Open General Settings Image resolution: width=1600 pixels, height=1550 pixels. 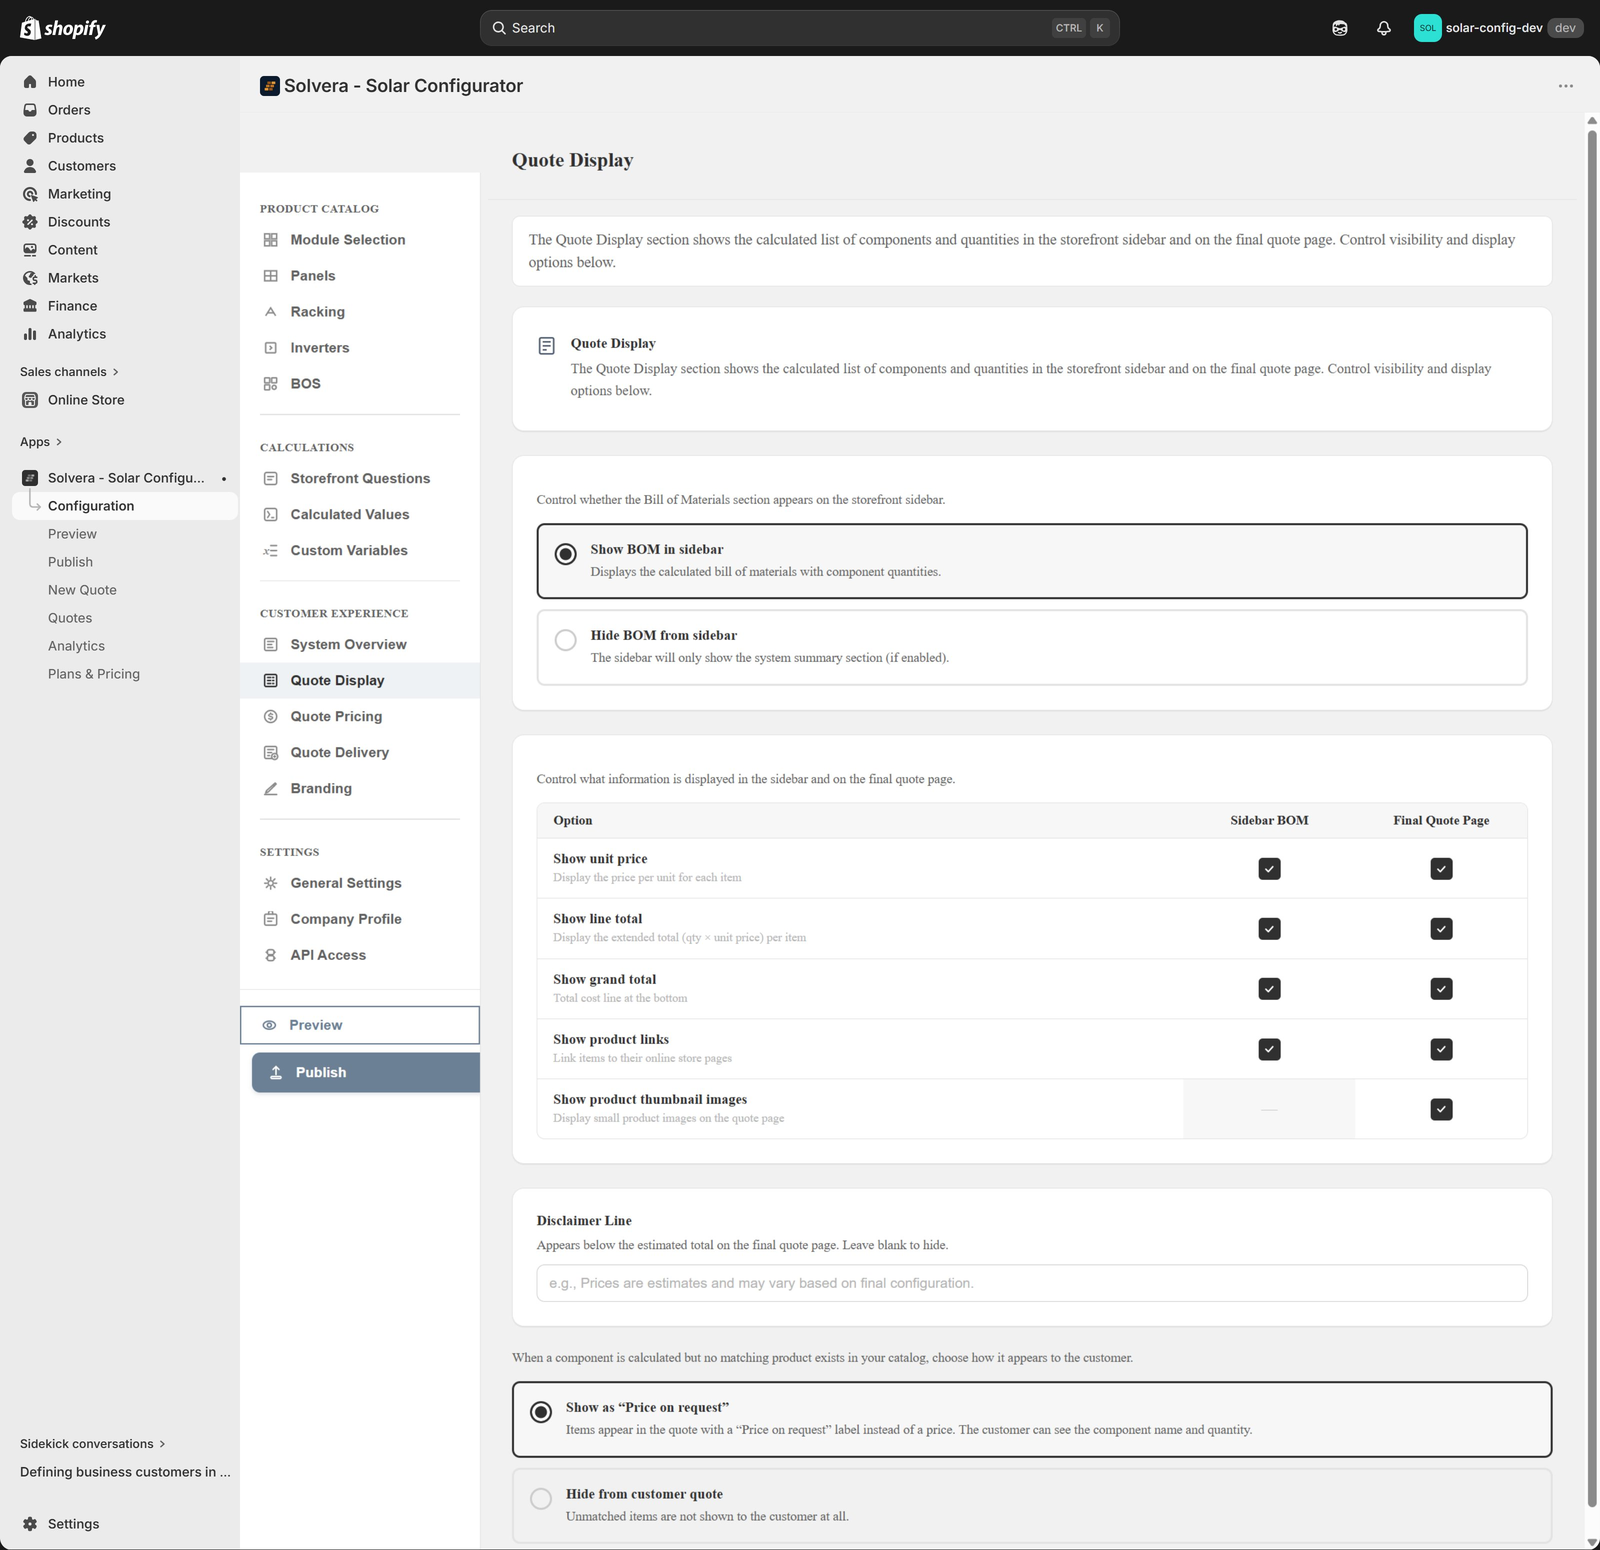pos(359,883)
